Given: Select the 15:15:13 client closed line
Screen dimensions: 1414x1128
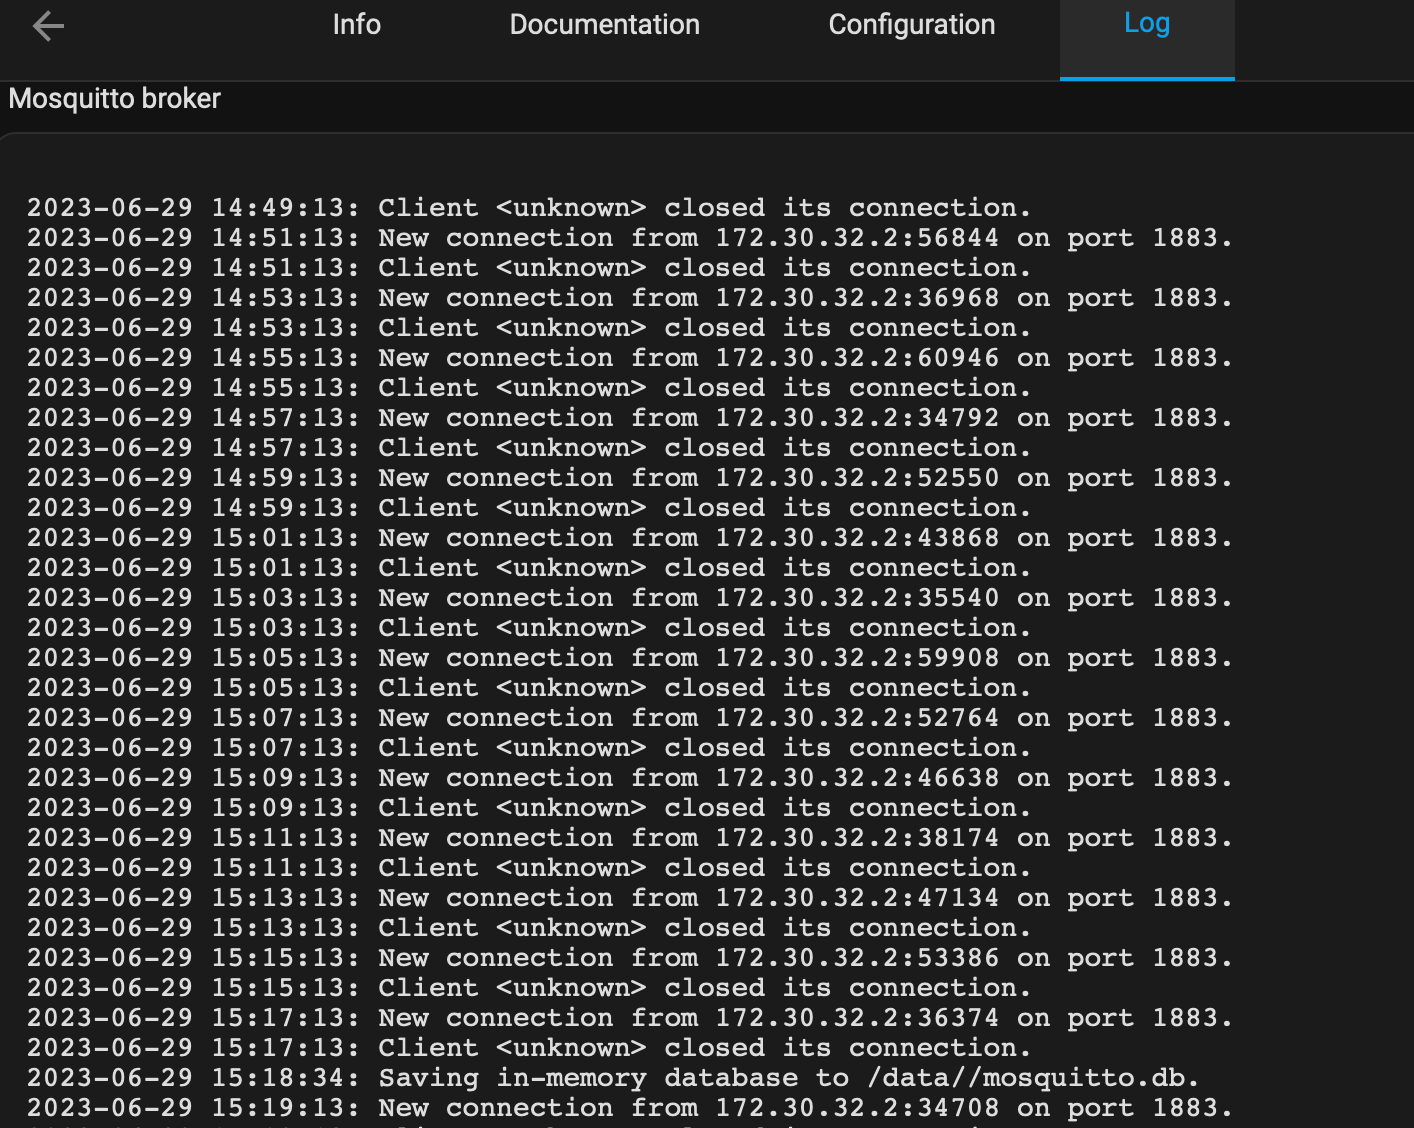Looking at the screenshot, I should coord(529,988).
